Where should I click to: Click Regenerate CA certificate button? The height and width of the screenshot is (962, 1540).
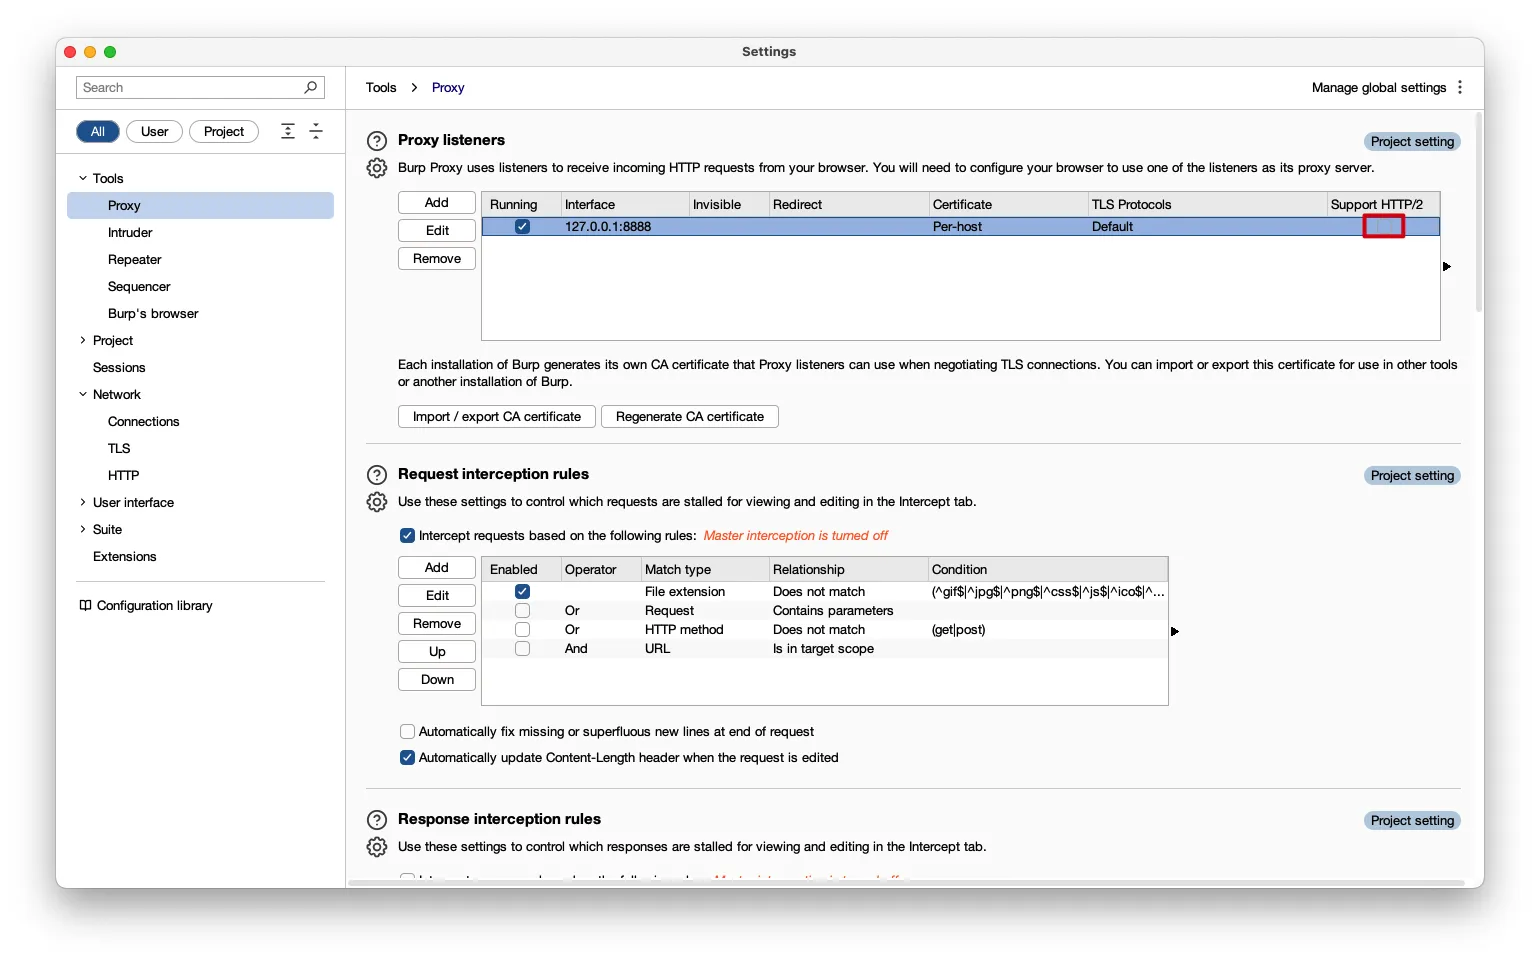coord(690,416)
